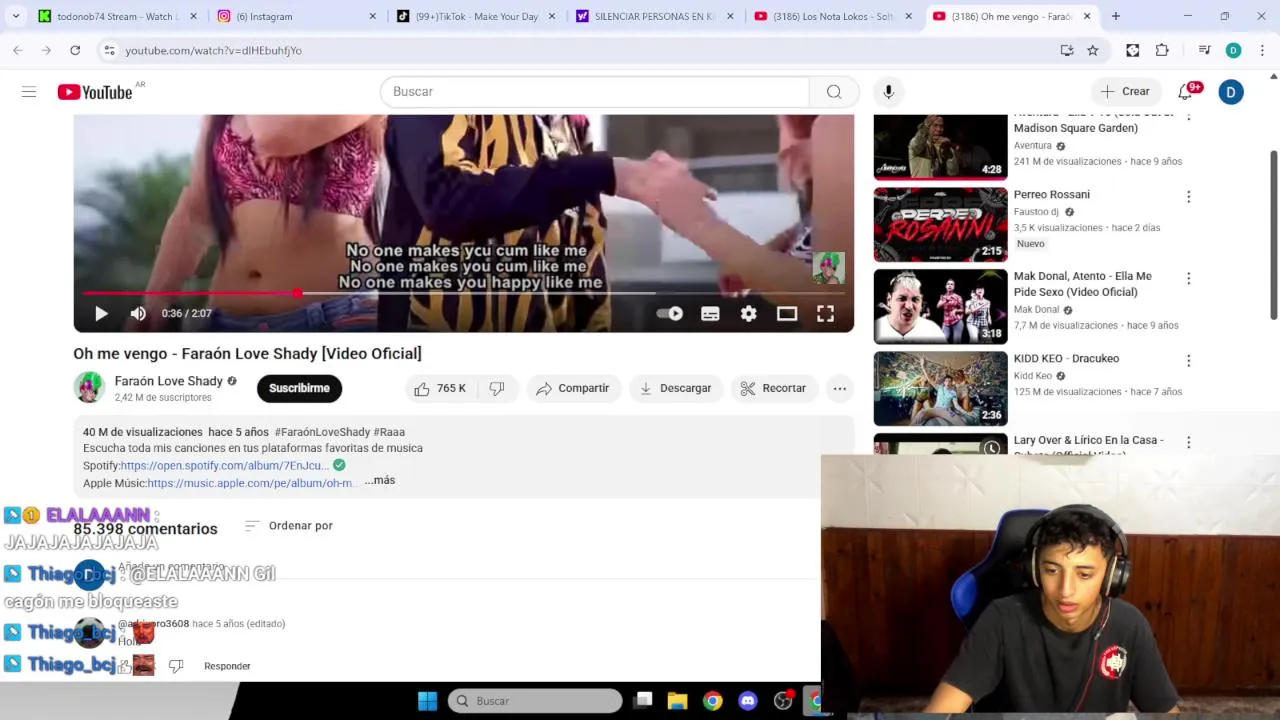1280x720 pixels.
Task: Open the Spotify album link
Action: coord(225,466)
